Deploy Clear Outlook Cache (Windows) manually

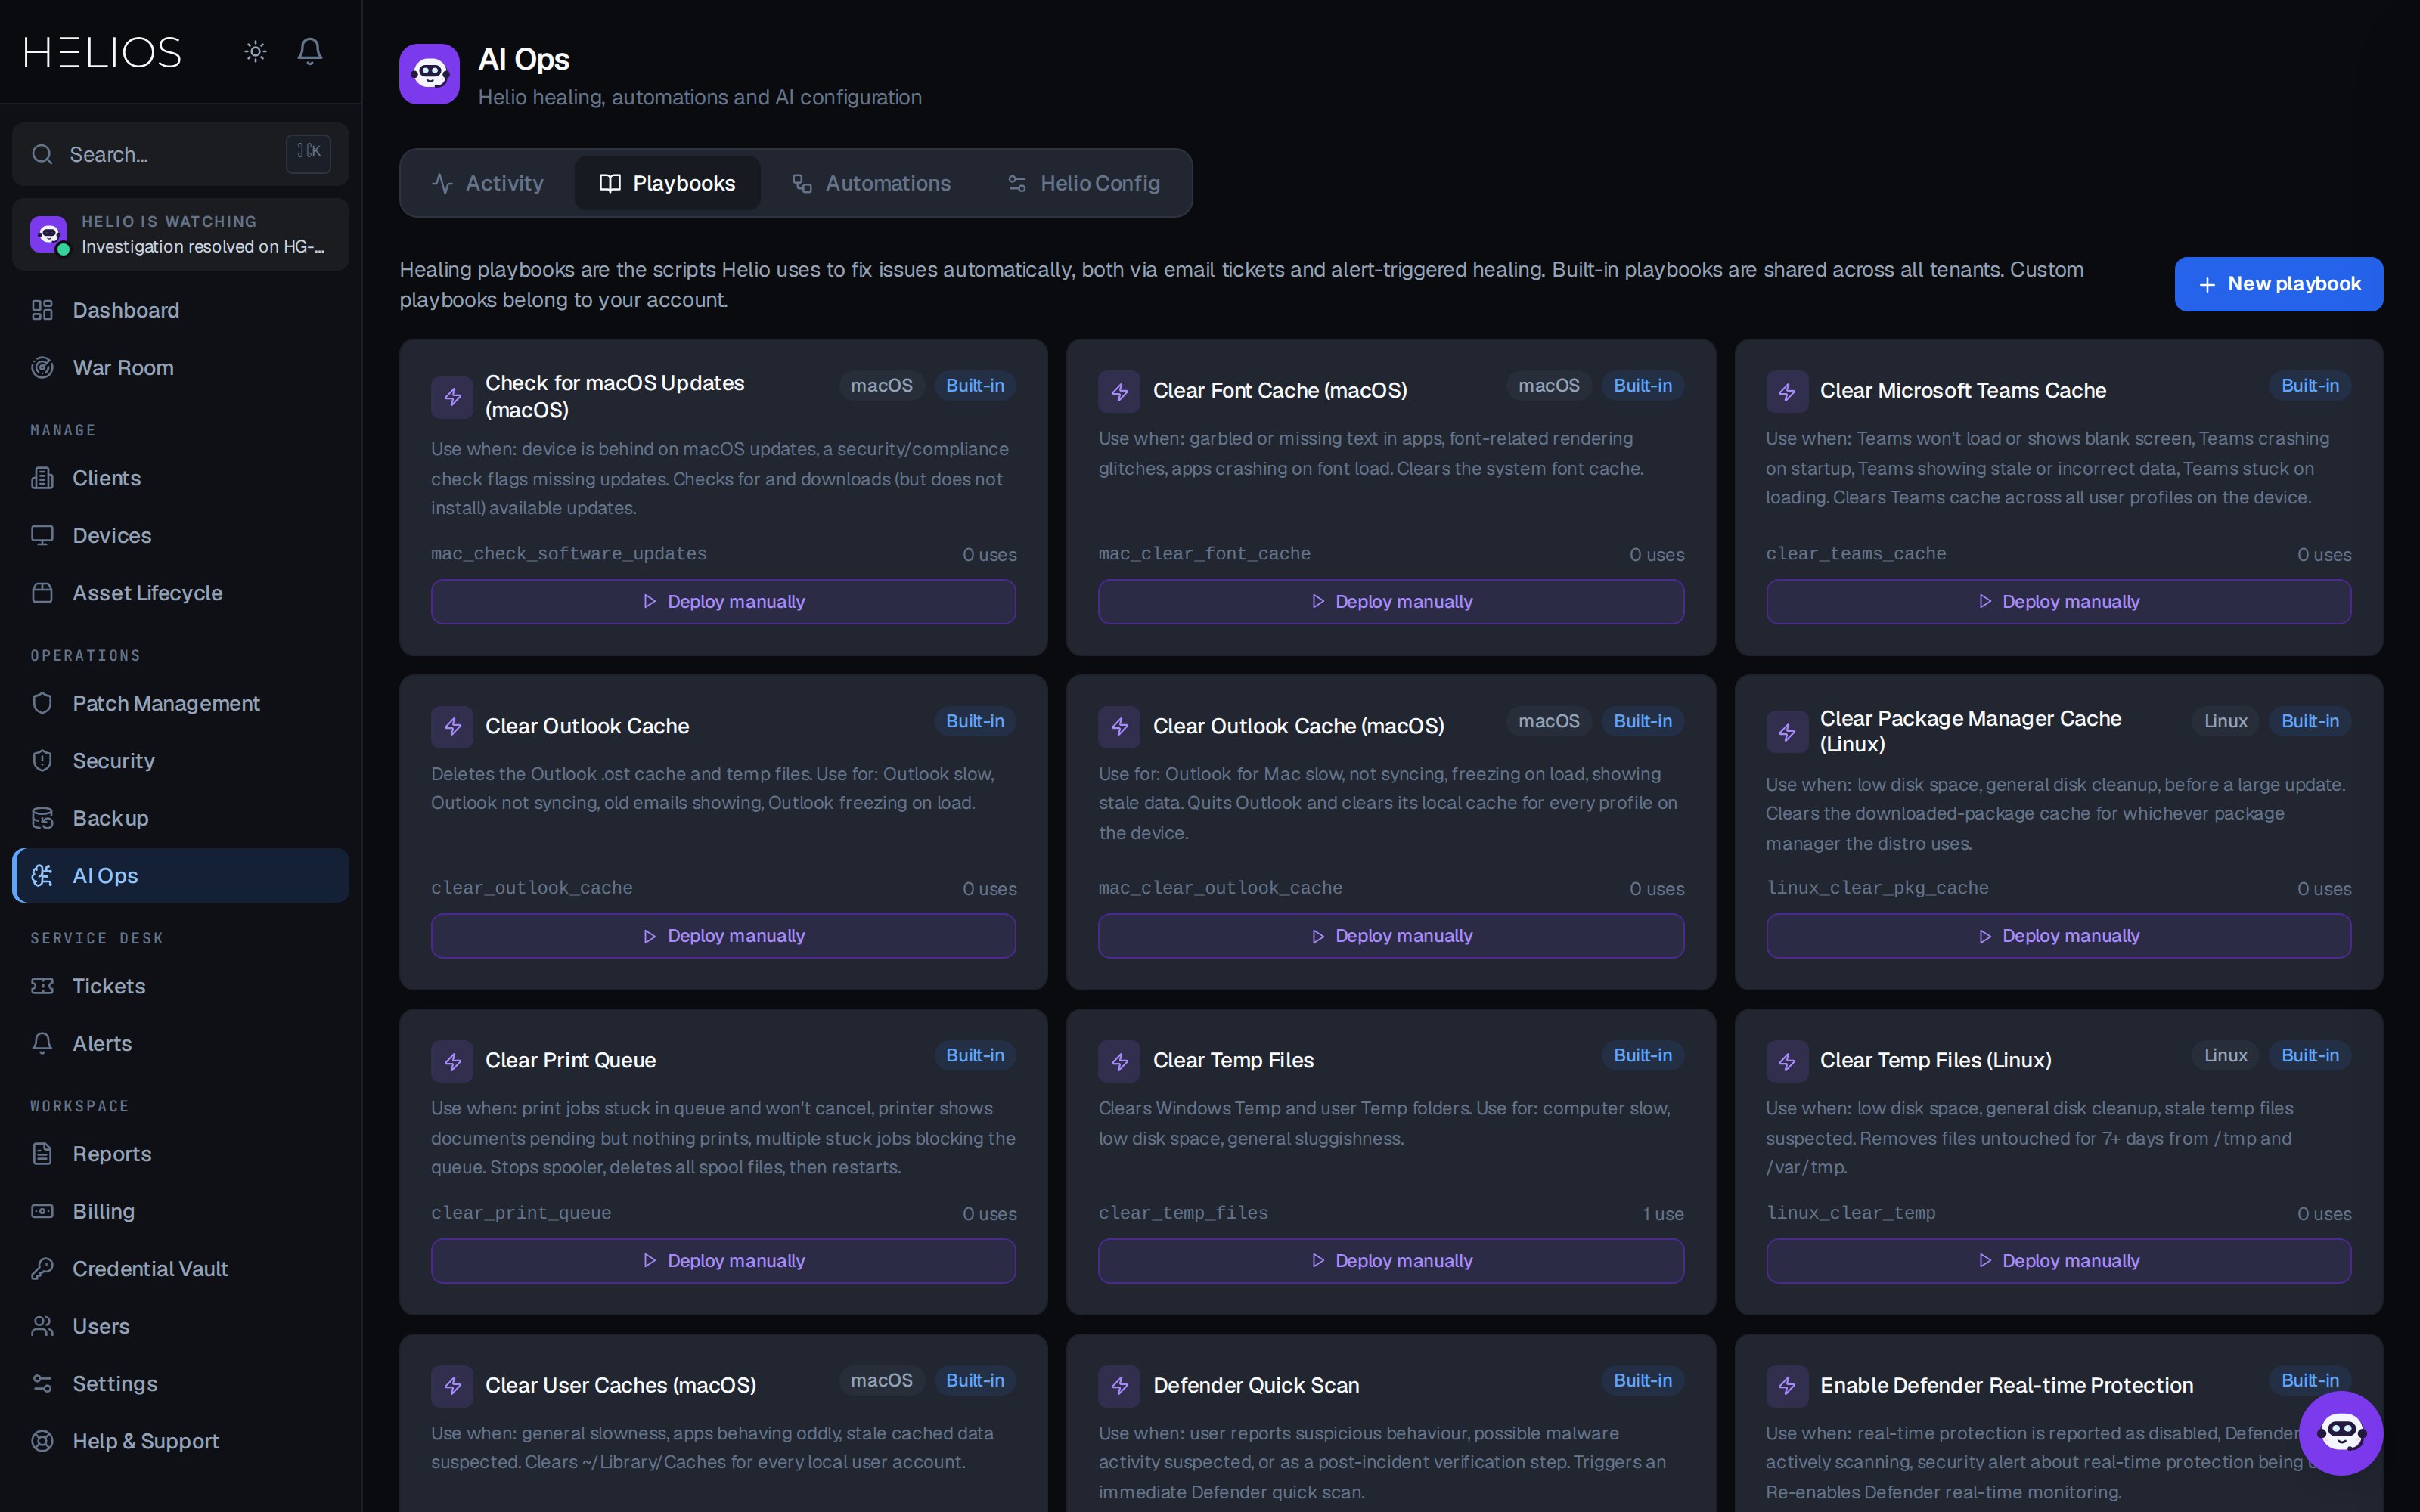pos(723,936)
